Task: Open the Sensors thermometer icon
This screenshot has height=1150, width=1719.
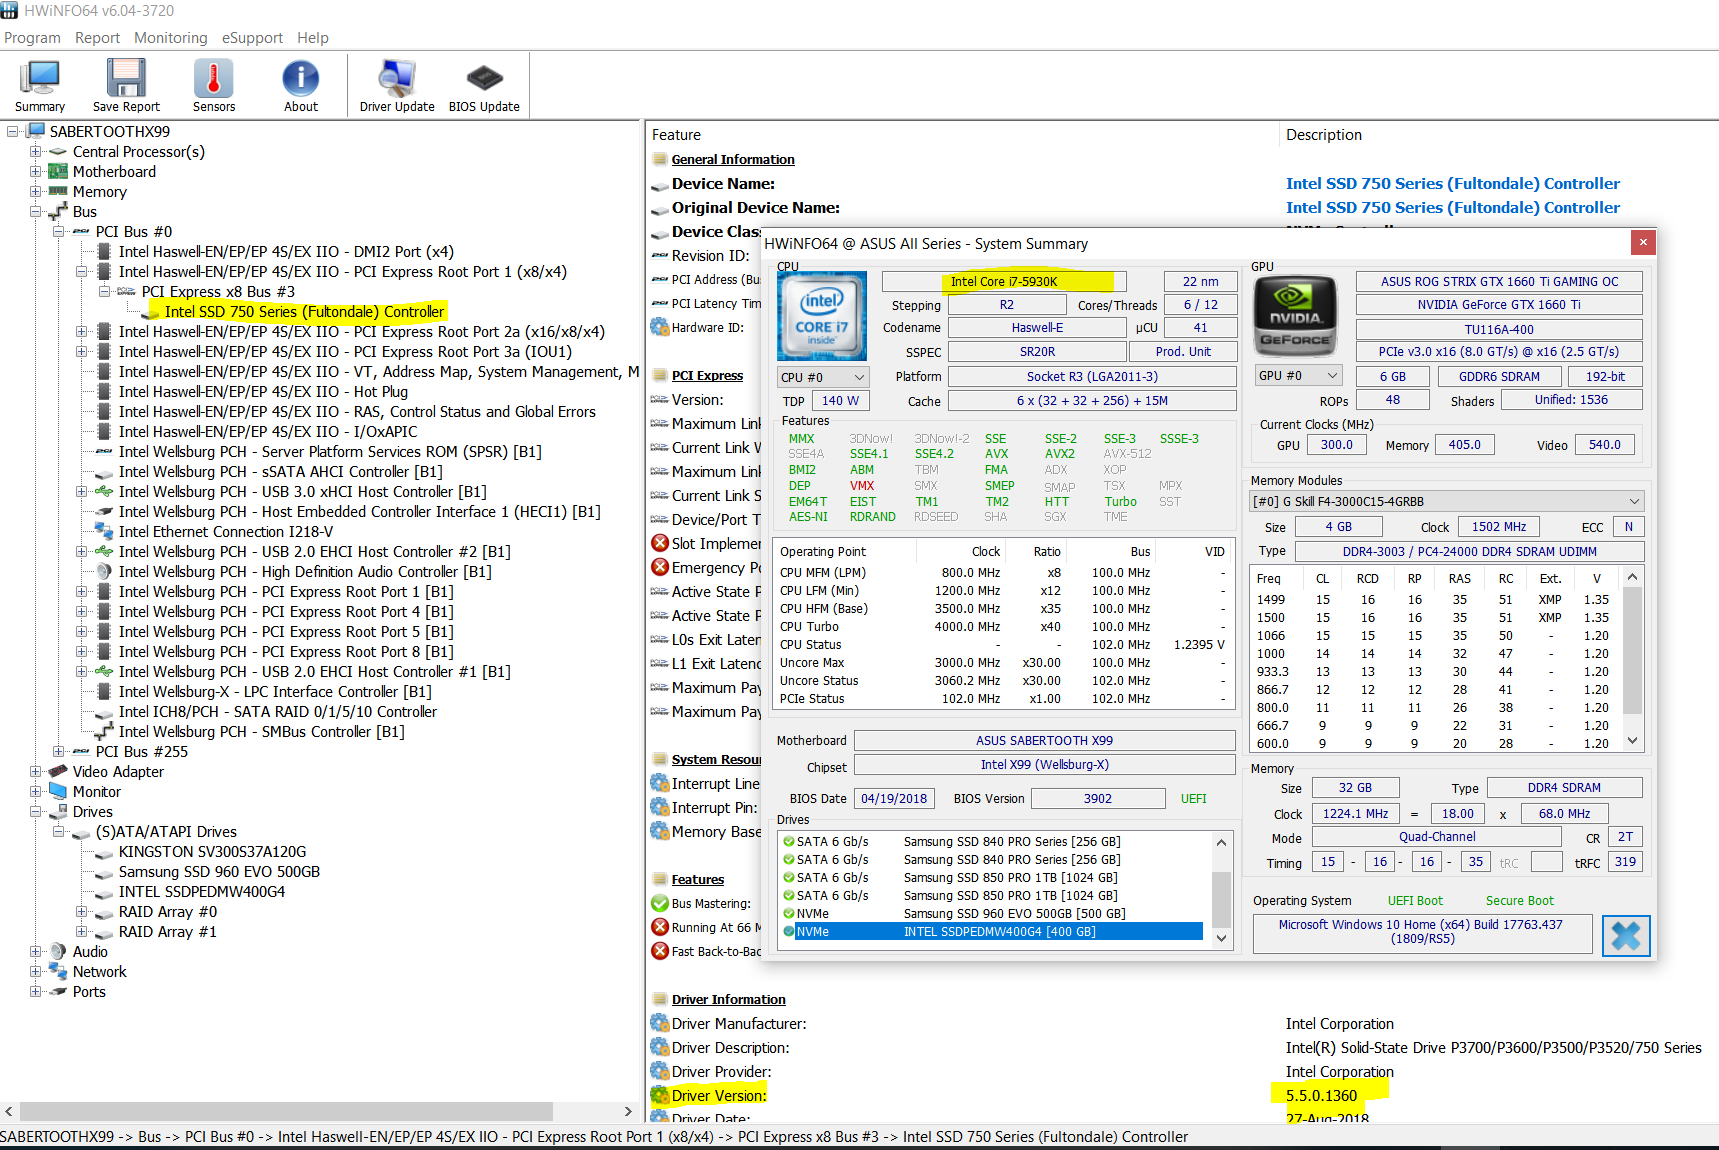Action: pyautogui.click(x=214, y=79)
